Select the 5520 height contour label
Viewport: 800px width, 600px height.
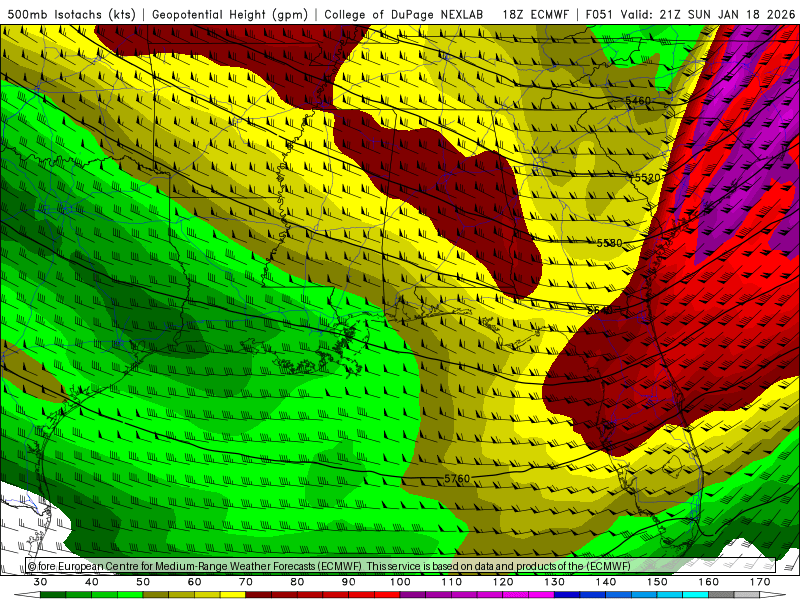coord(647,178)
